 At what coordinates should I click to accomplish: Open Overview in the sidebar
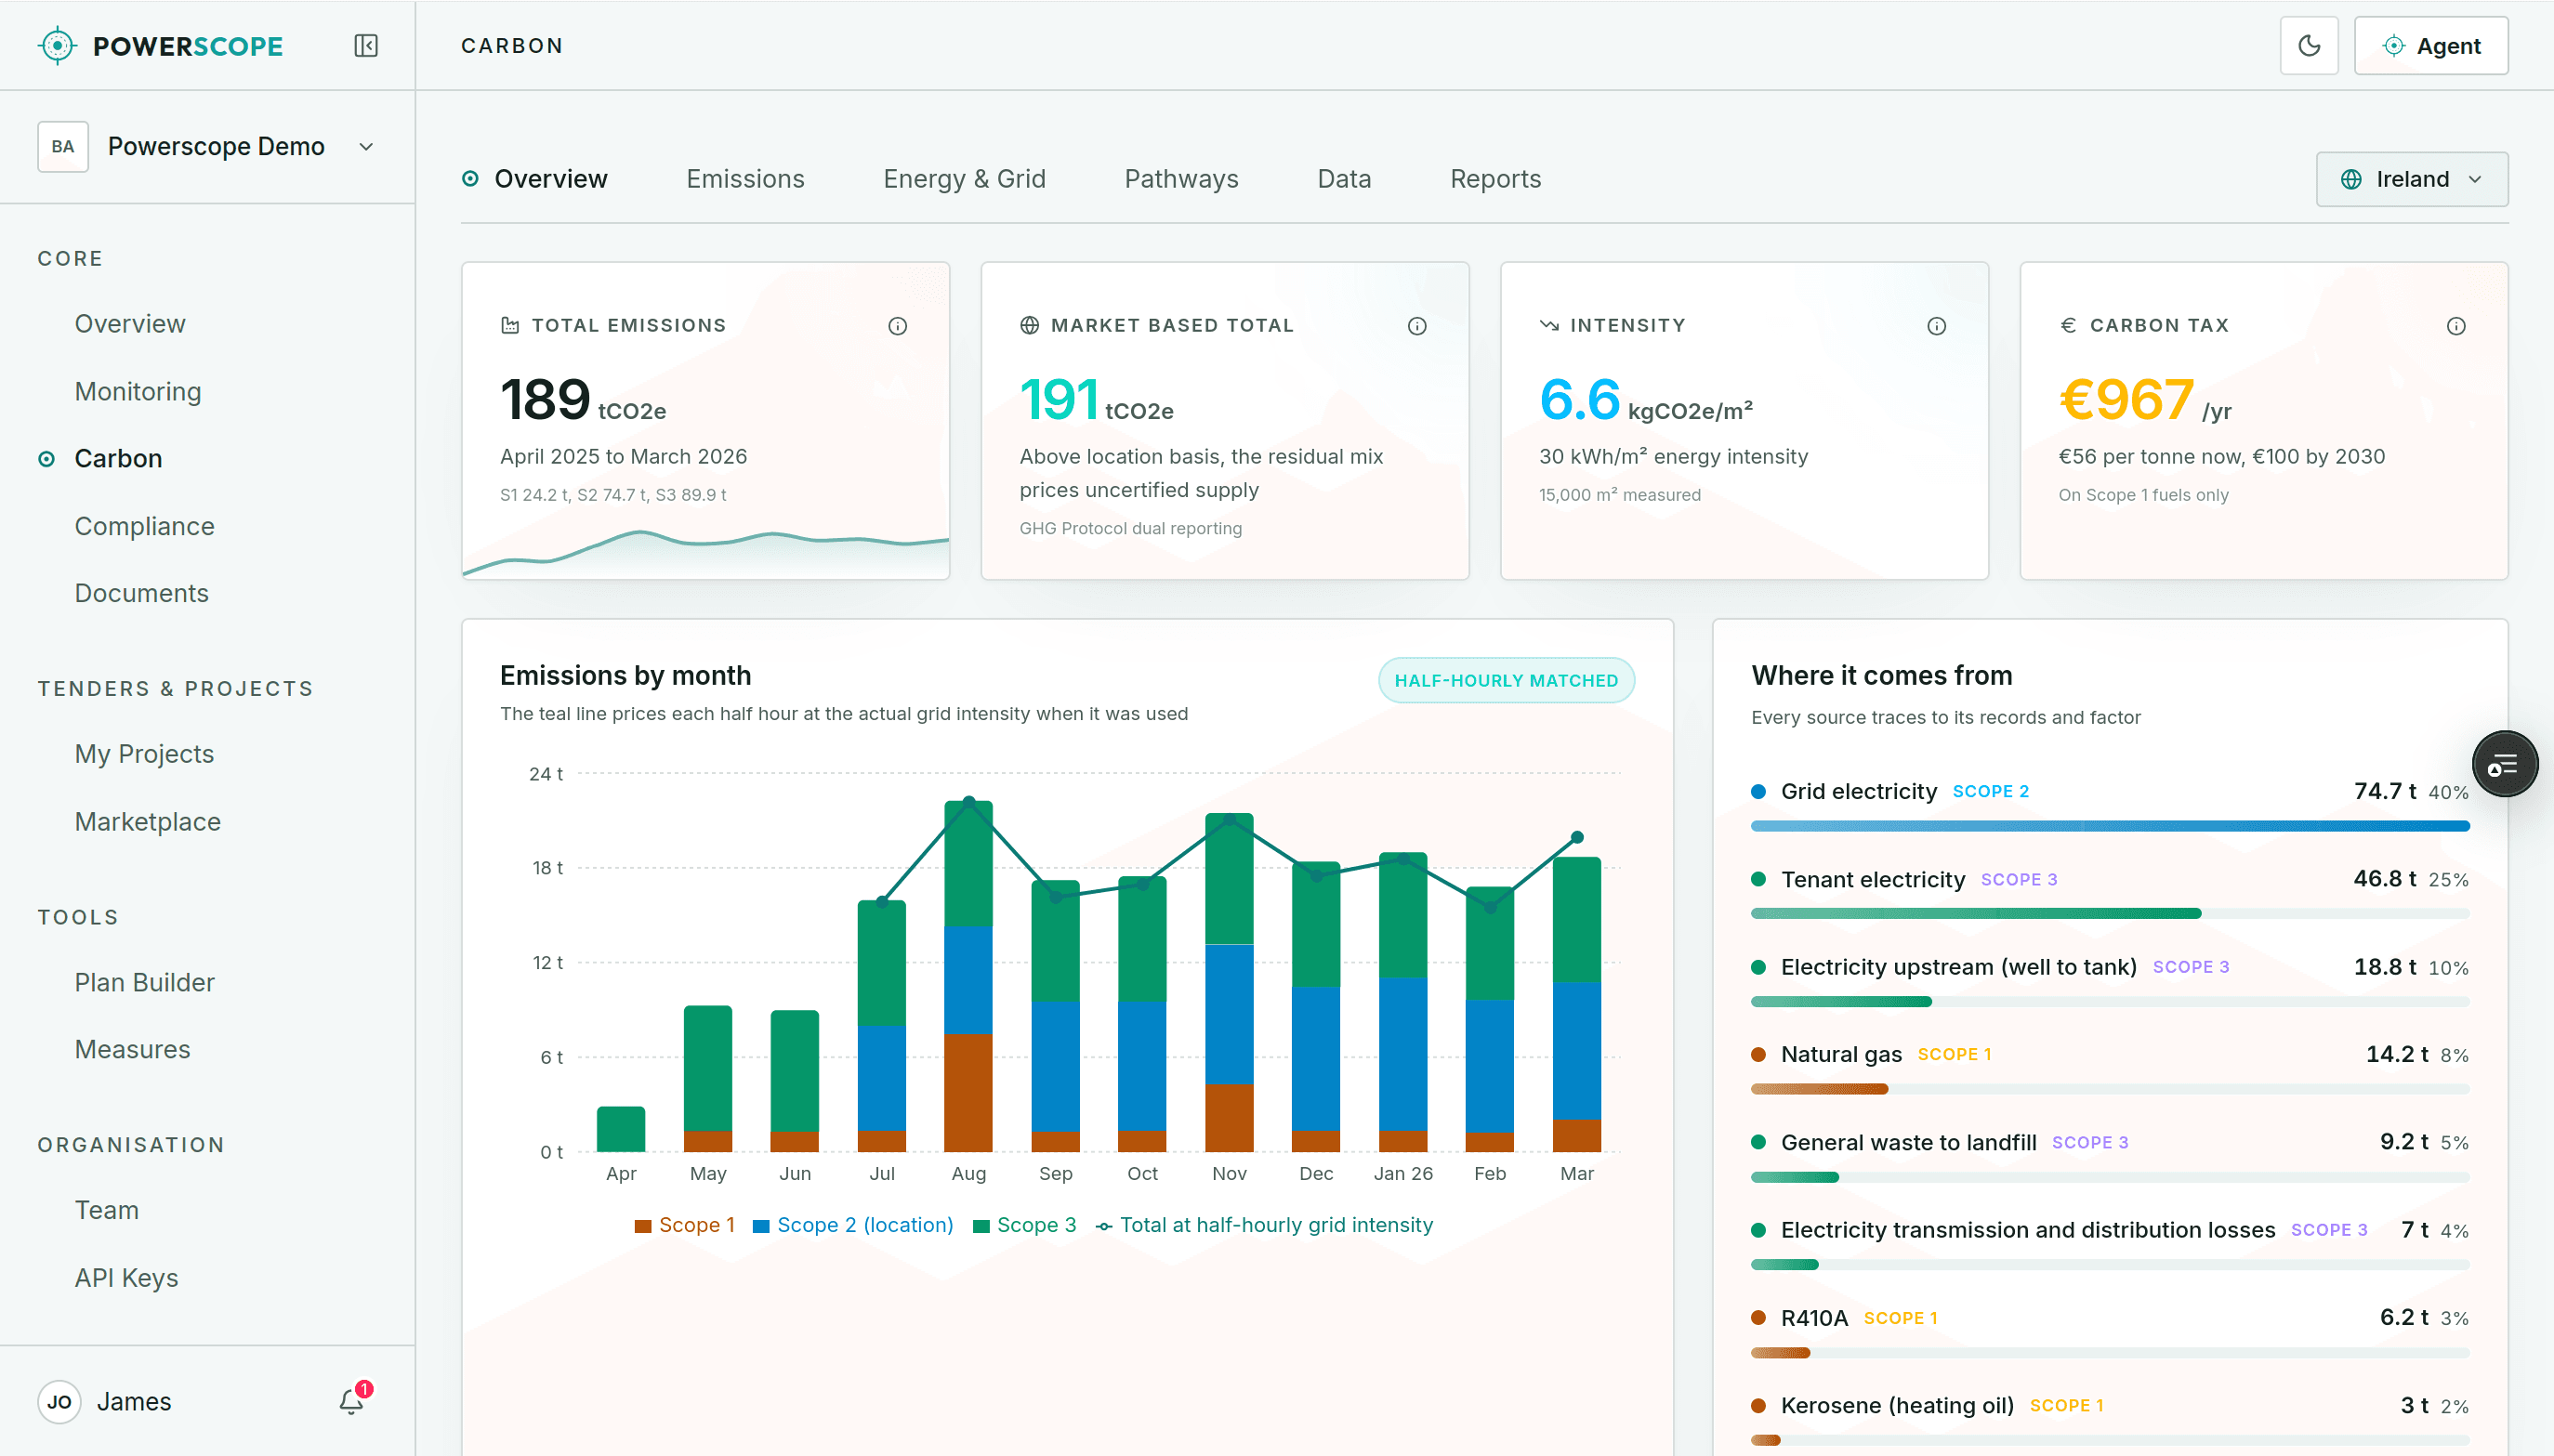(130, 324)
